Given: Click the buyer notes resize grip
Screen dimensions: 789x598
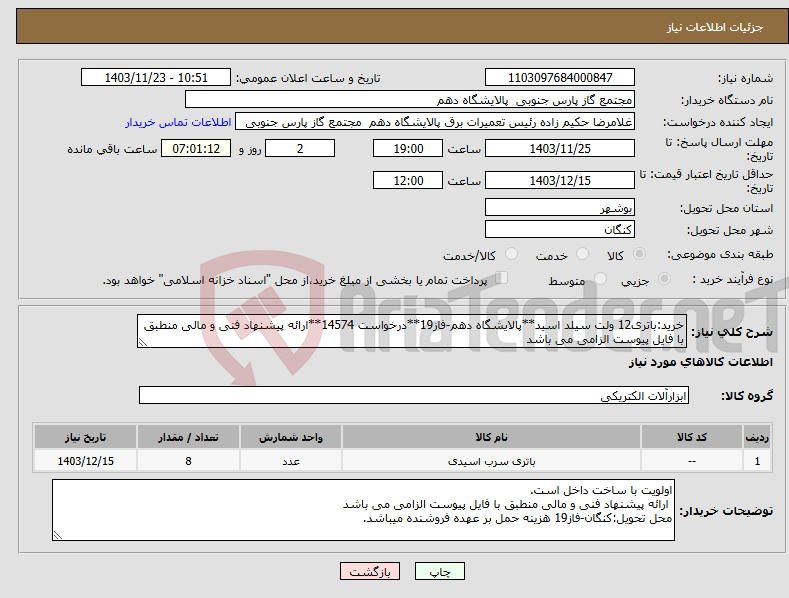Looking at the screenshot, I should coord(58,535).
